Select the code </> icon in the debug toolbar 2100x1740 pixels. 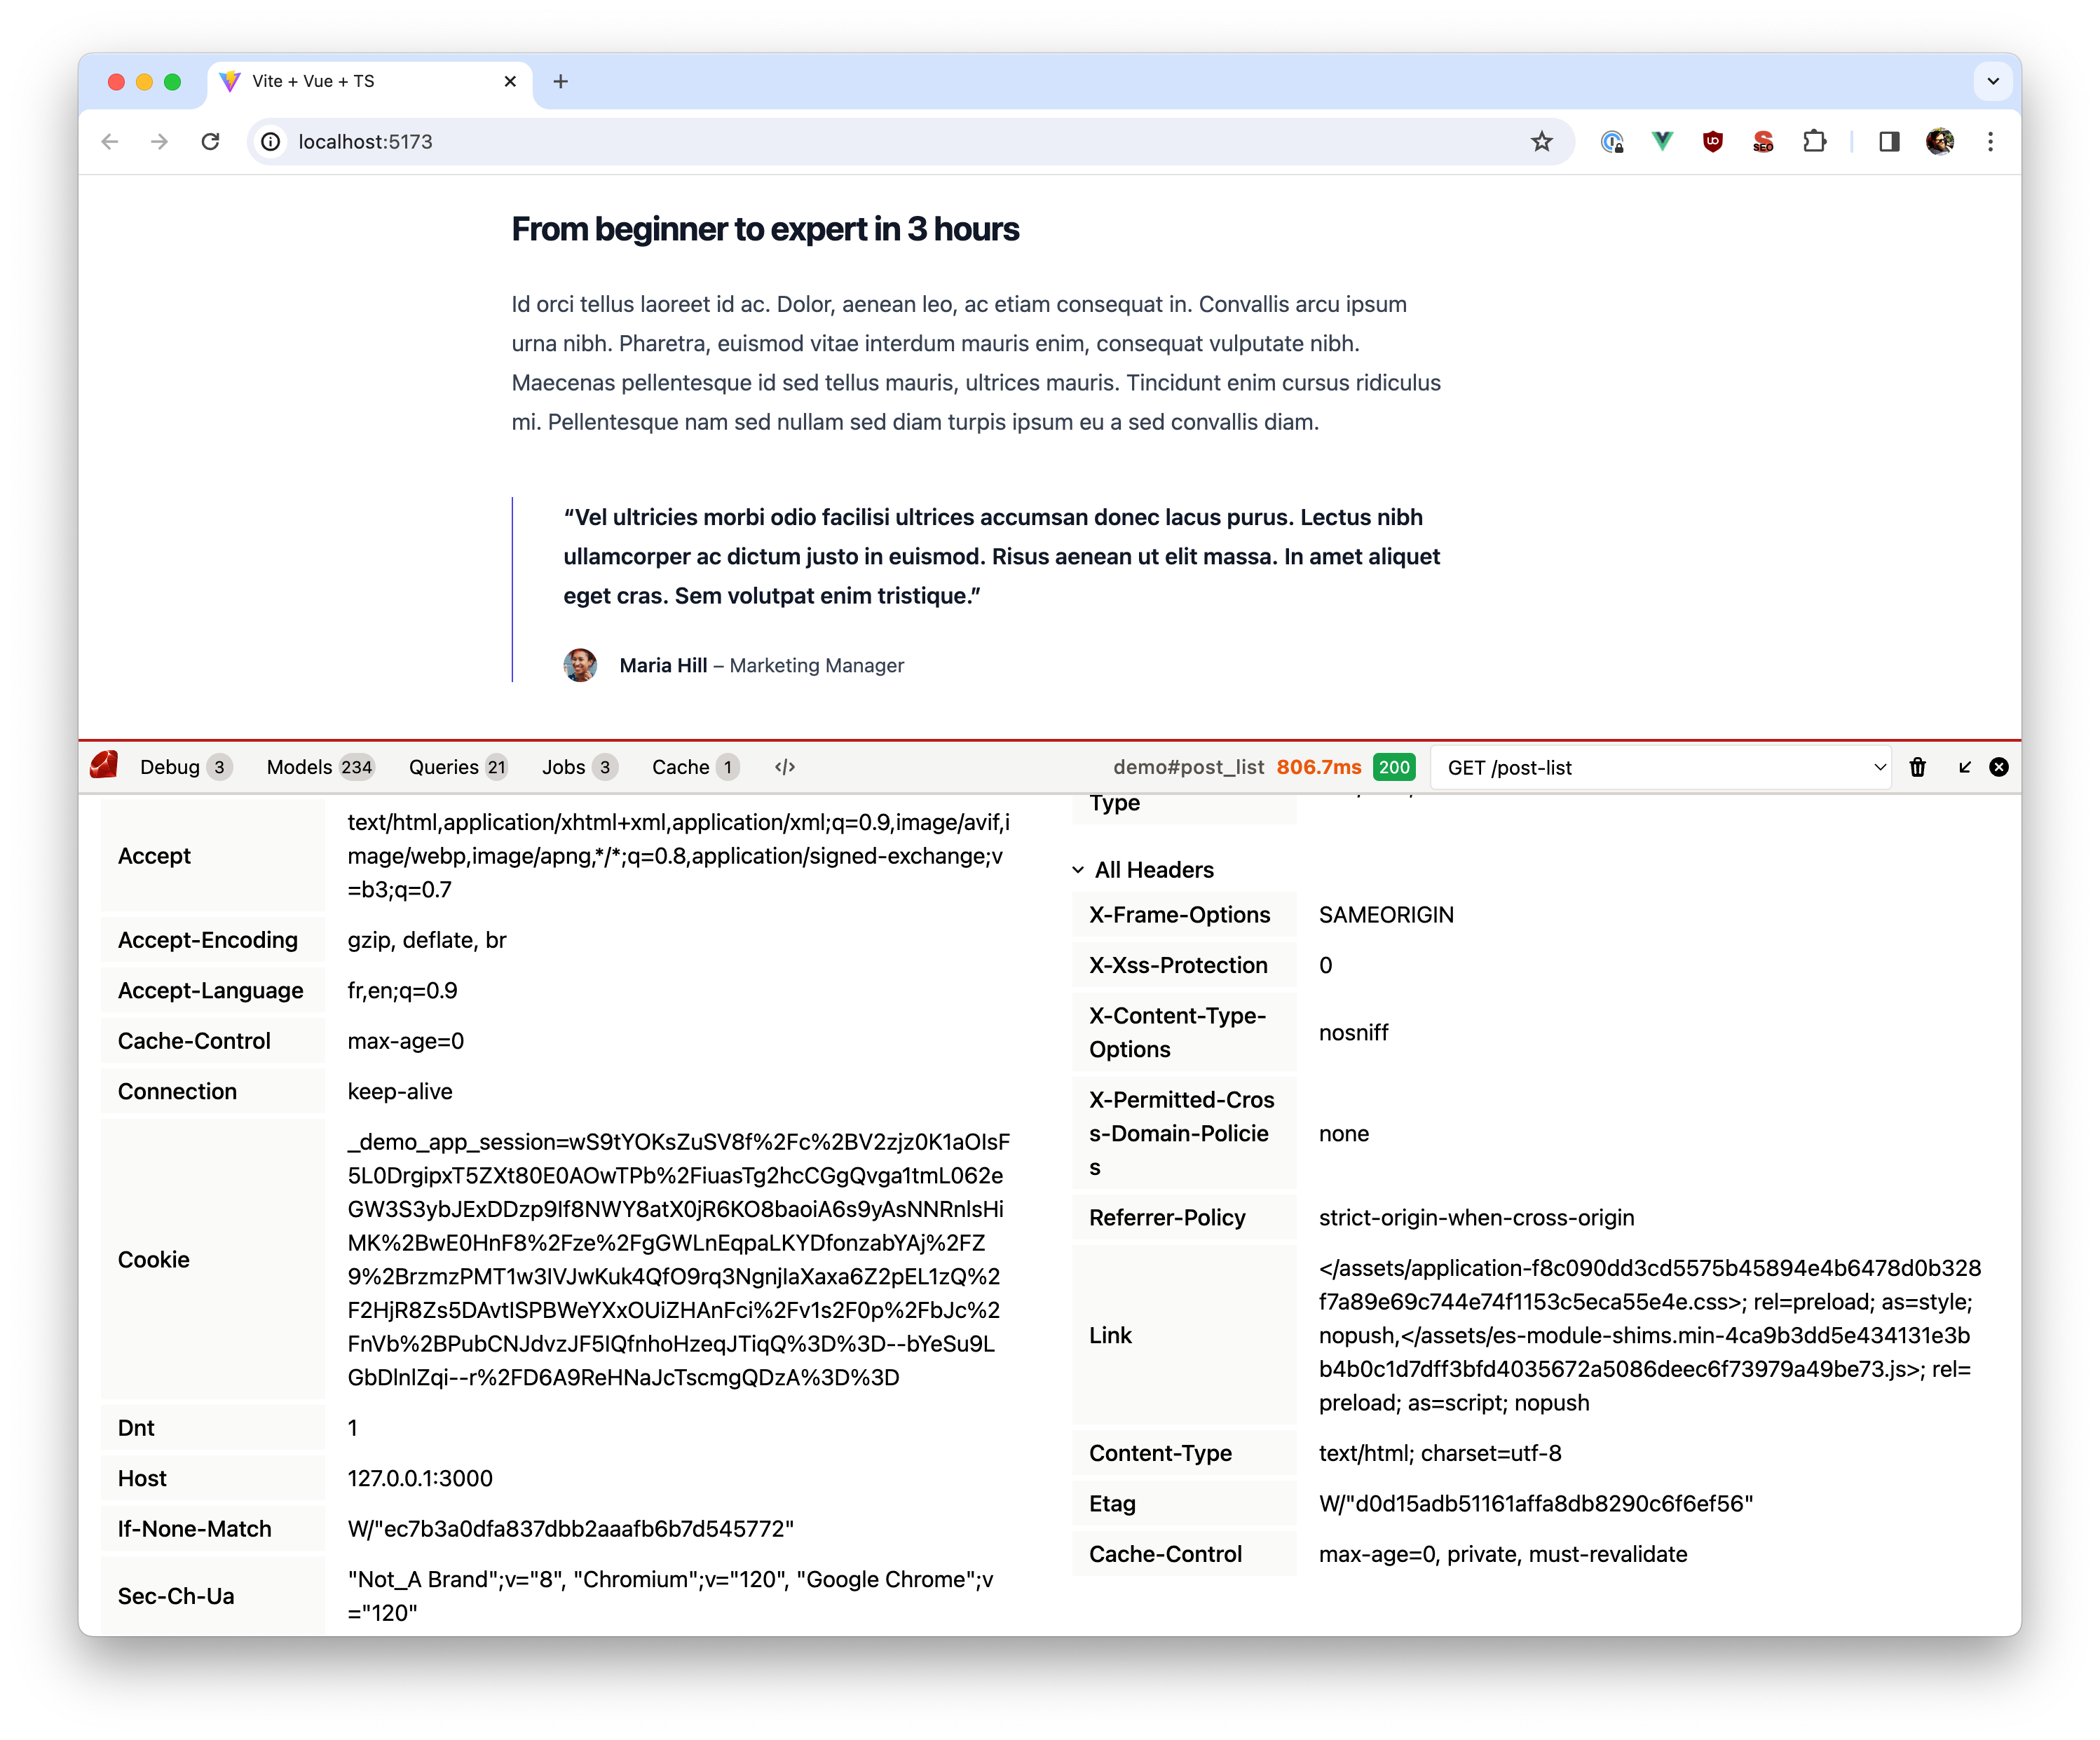click(x=786, y=766)
